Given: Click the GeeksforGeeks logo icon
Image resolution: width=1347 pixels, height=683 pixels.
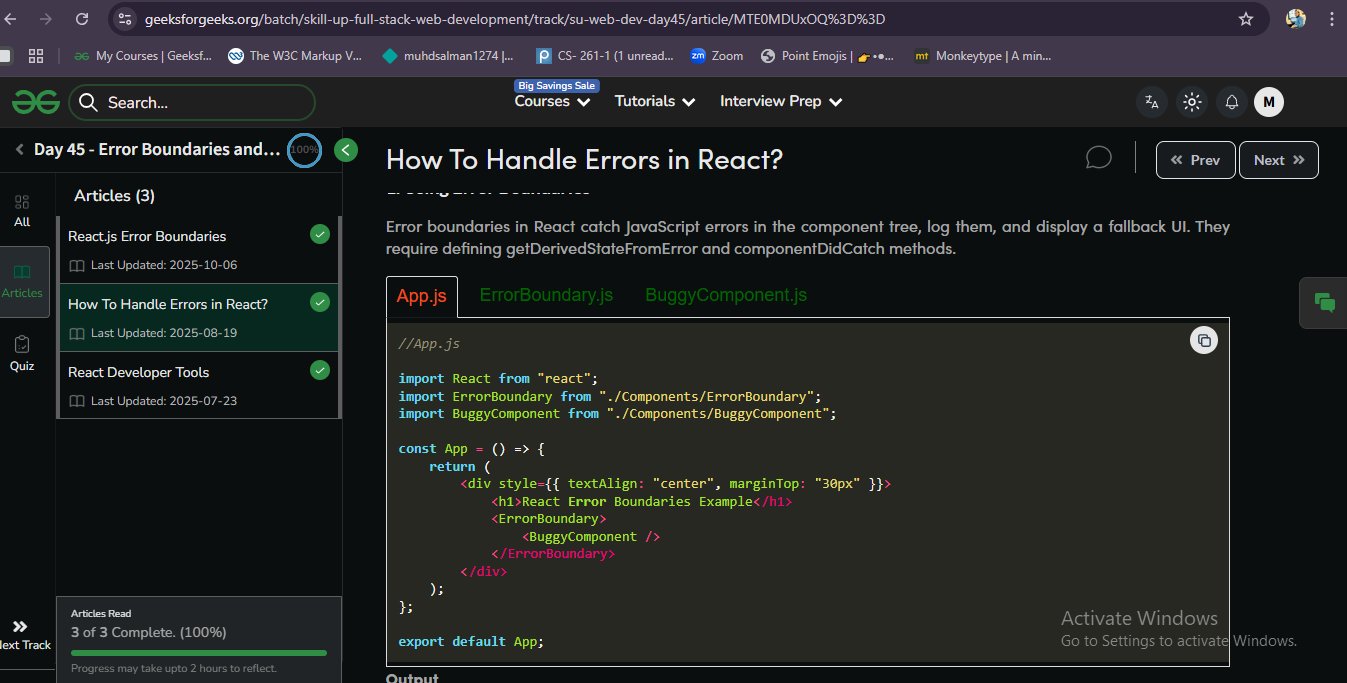Looking at the screenshot, I should [x=35, y=102].
